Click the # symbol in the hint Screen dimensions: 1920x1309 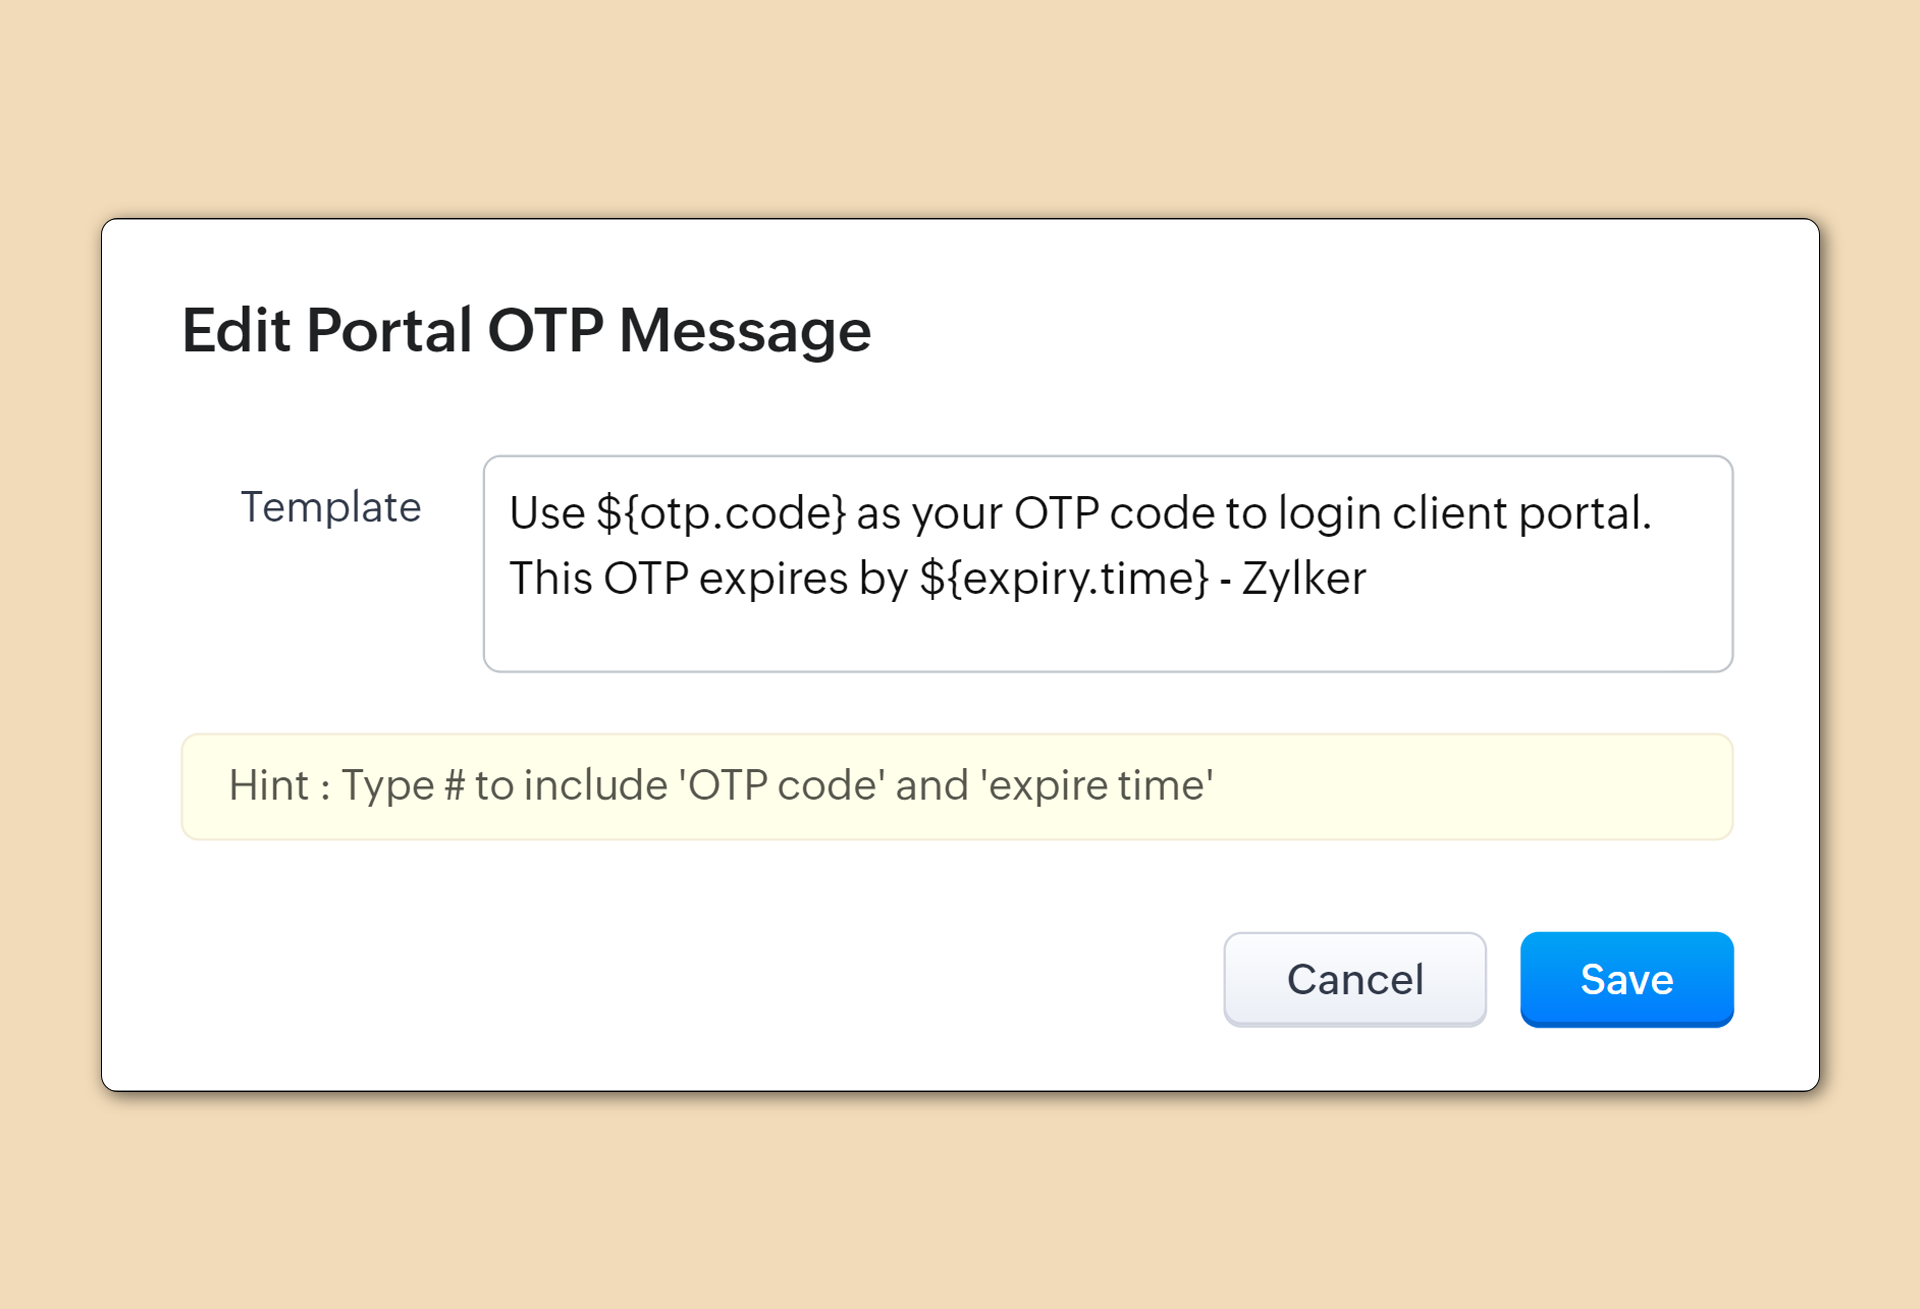(454, 785)
